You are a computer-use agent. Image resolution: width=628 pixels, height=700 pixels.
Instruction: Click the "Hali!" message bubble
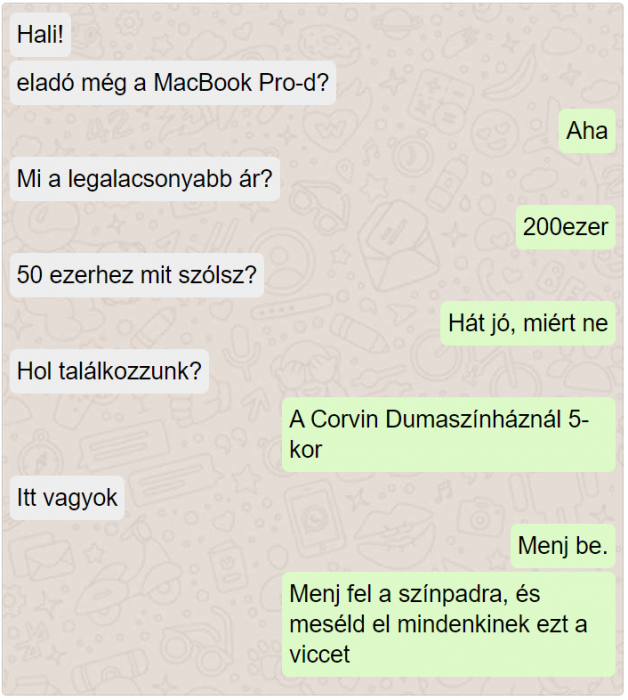click(x=40, y=35)
